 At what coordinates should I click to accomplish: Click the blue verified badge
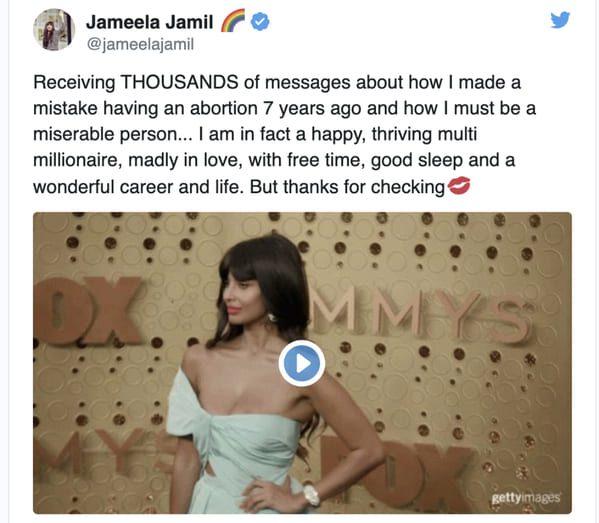[260, 22]
